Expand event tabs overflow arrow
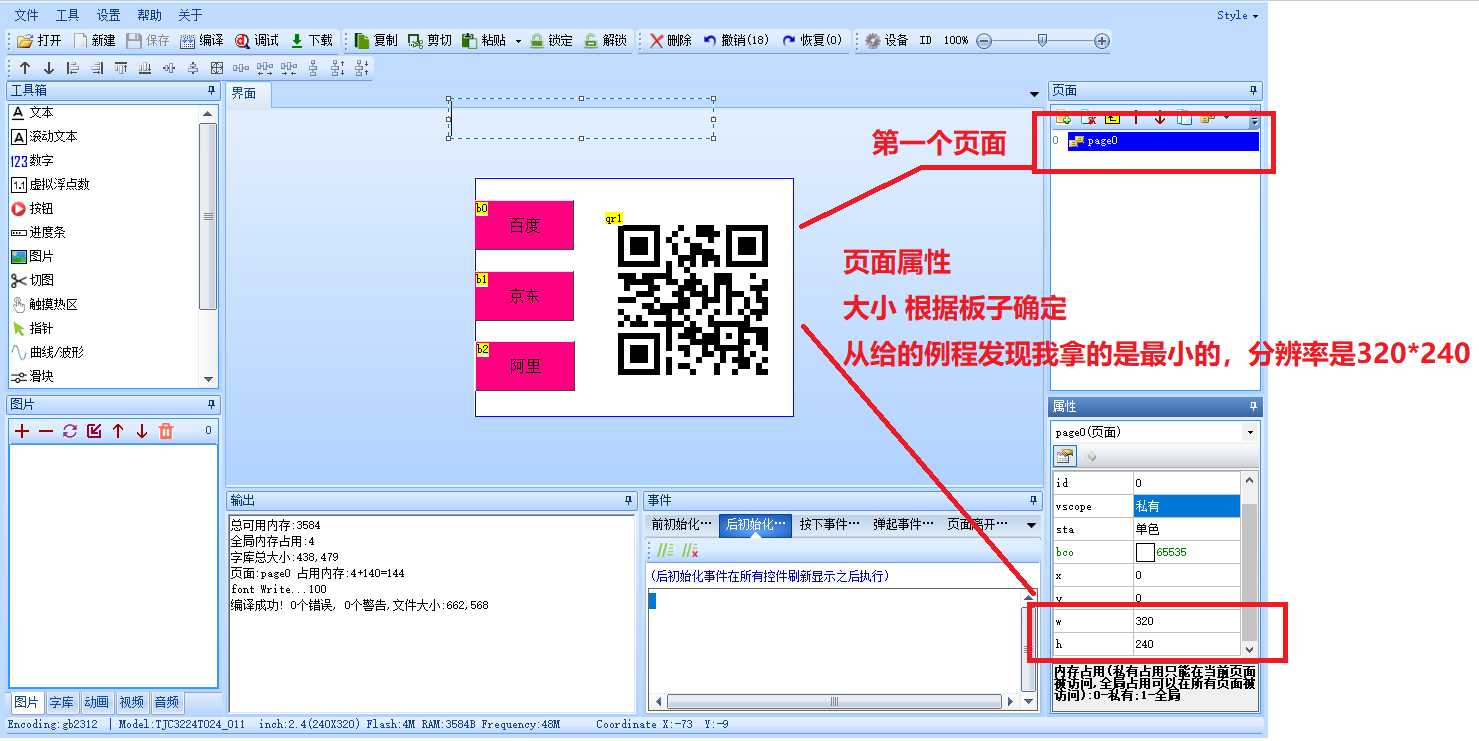The height and width of the screenshot is (741, 1479). (1031, 525)
